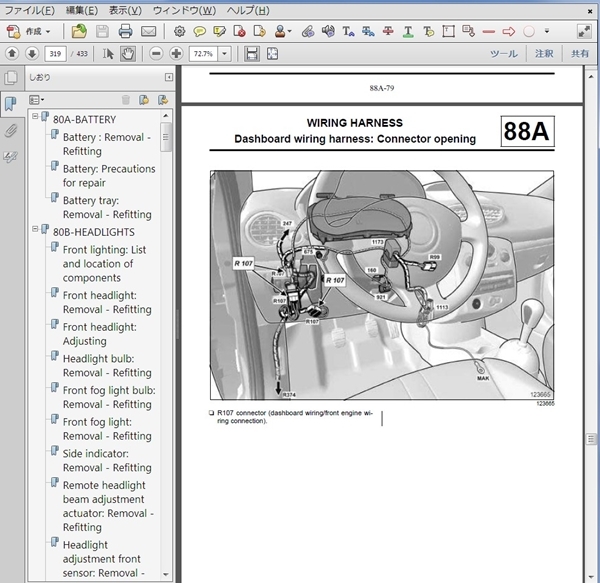Open the Create dropdown arrow
The width and height of the screenshot is (600, 583).
coord(48,31)
